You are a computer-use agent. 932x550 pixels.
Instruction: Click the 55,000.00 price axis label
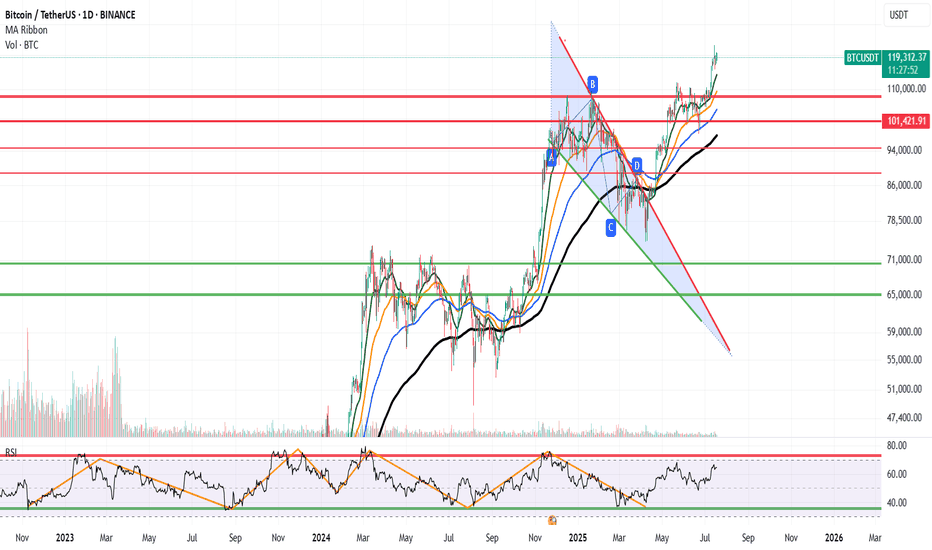905,360
